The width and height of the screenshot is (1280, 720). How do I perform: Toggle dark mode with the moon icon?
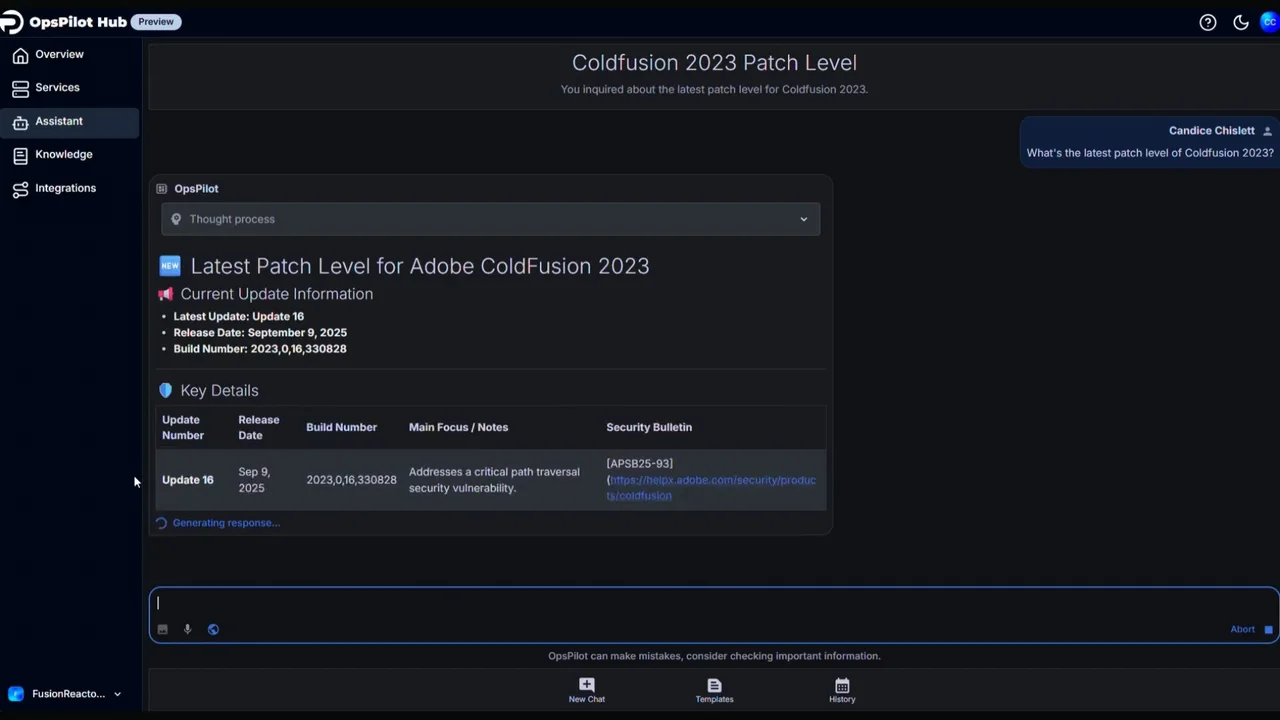pos(1241,22)
